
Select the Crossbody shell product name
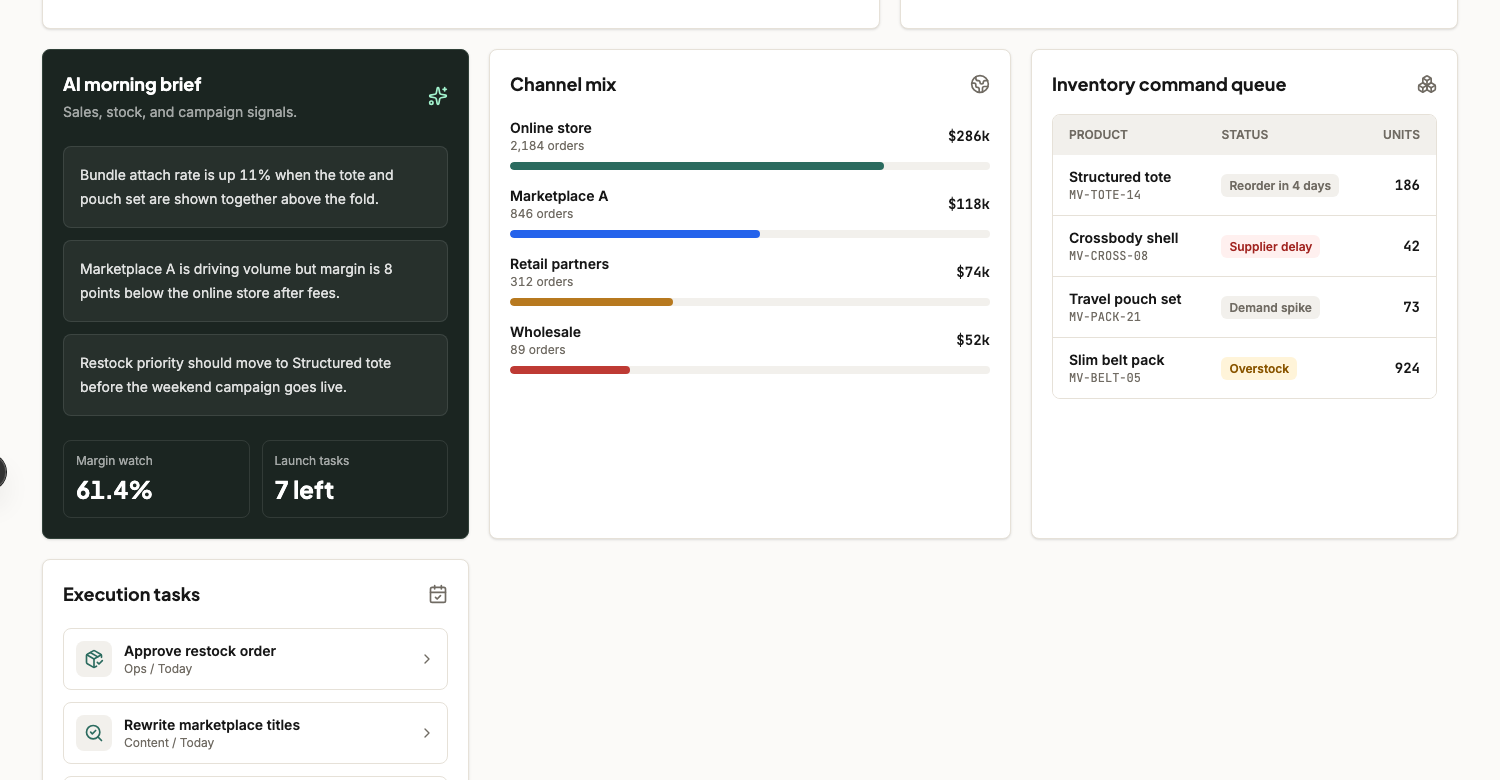pyautogui.click(x=1124, y=238)
